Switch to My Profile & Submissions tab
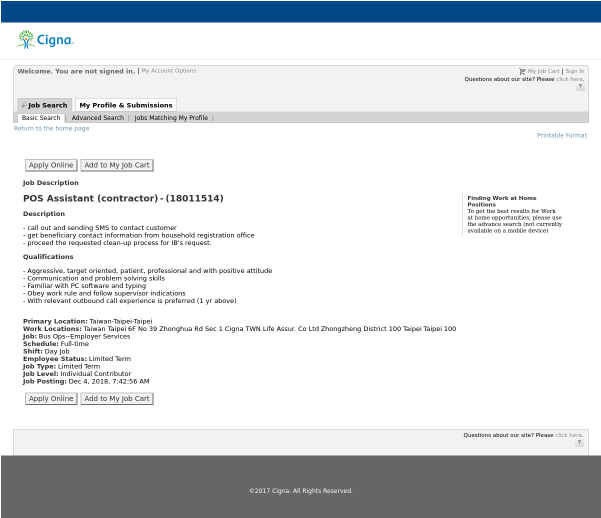The image size is (601, 518). coord(125,105)
